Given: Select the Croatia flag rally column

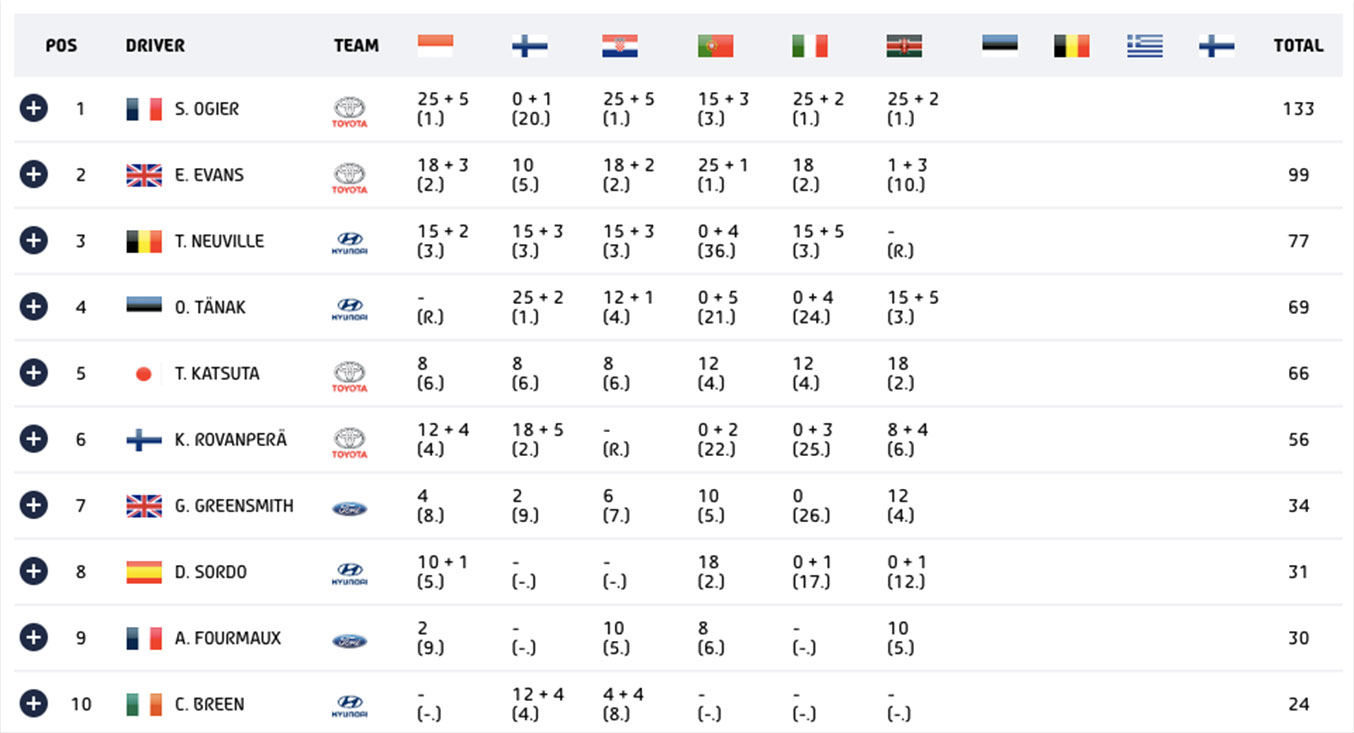Looking at the screenshot, I should tap(620, 45).
